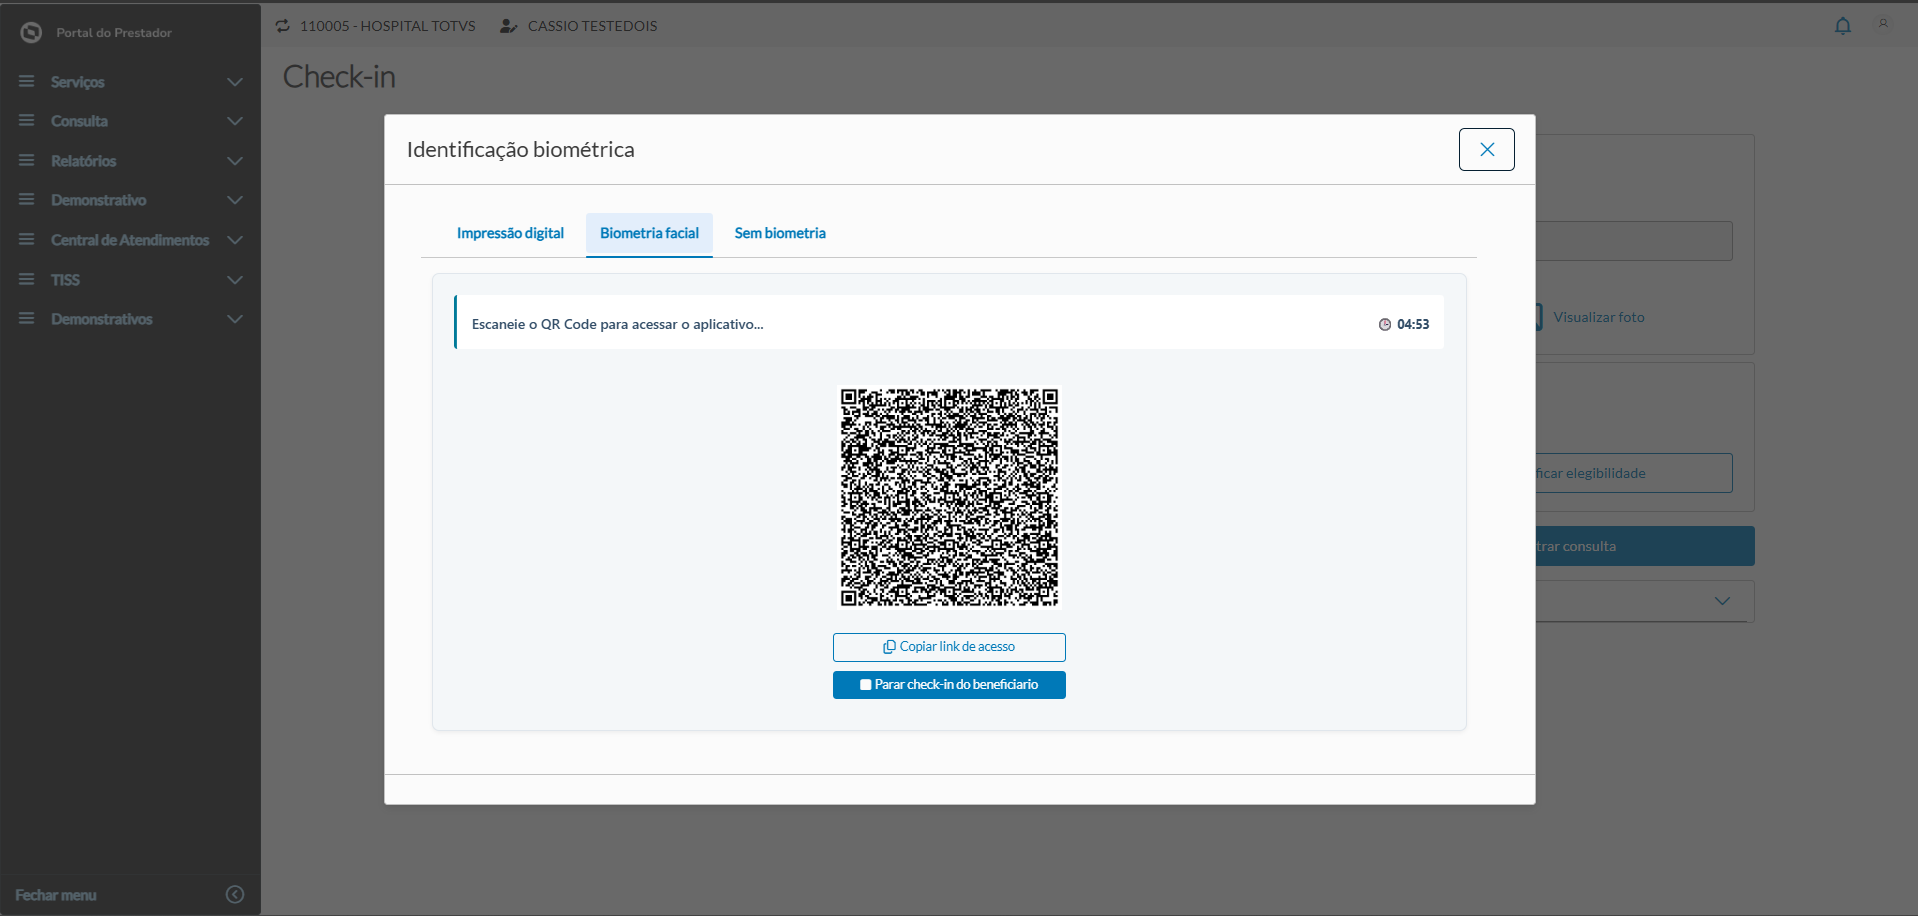
Task: Select the Biometria facial tab
Action: pyautogui.click(x=649, y=234)
